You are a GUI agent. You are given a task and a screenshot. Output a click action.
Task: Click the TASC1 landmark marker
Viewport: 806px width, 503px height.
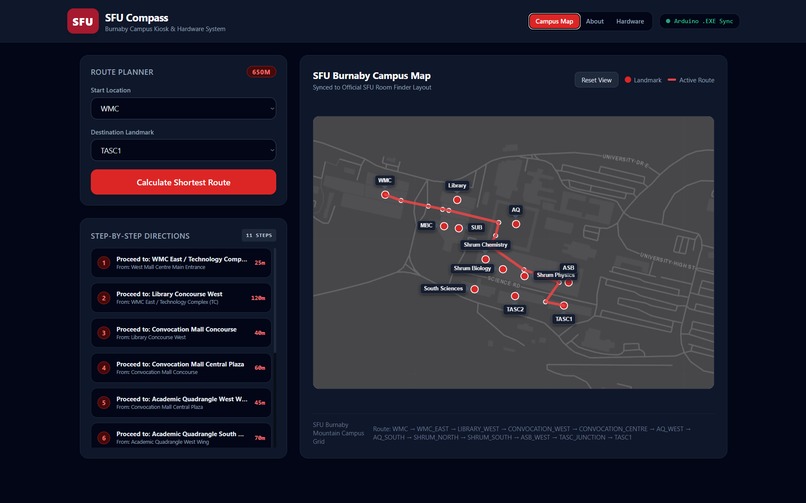point(564,305)
